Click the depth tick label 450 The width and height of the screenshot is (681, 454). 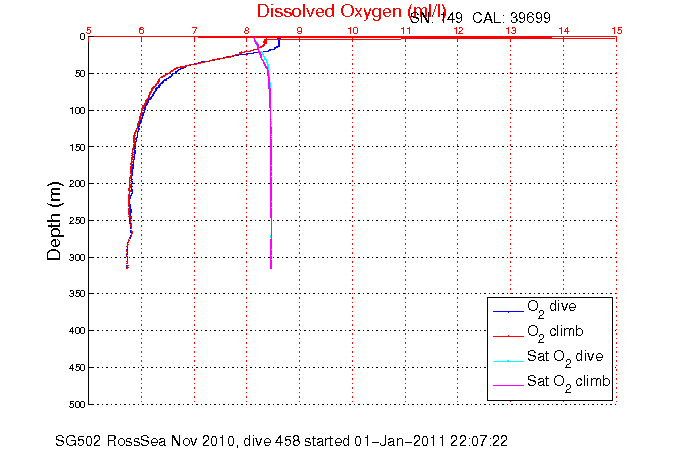tap(77, 368)
